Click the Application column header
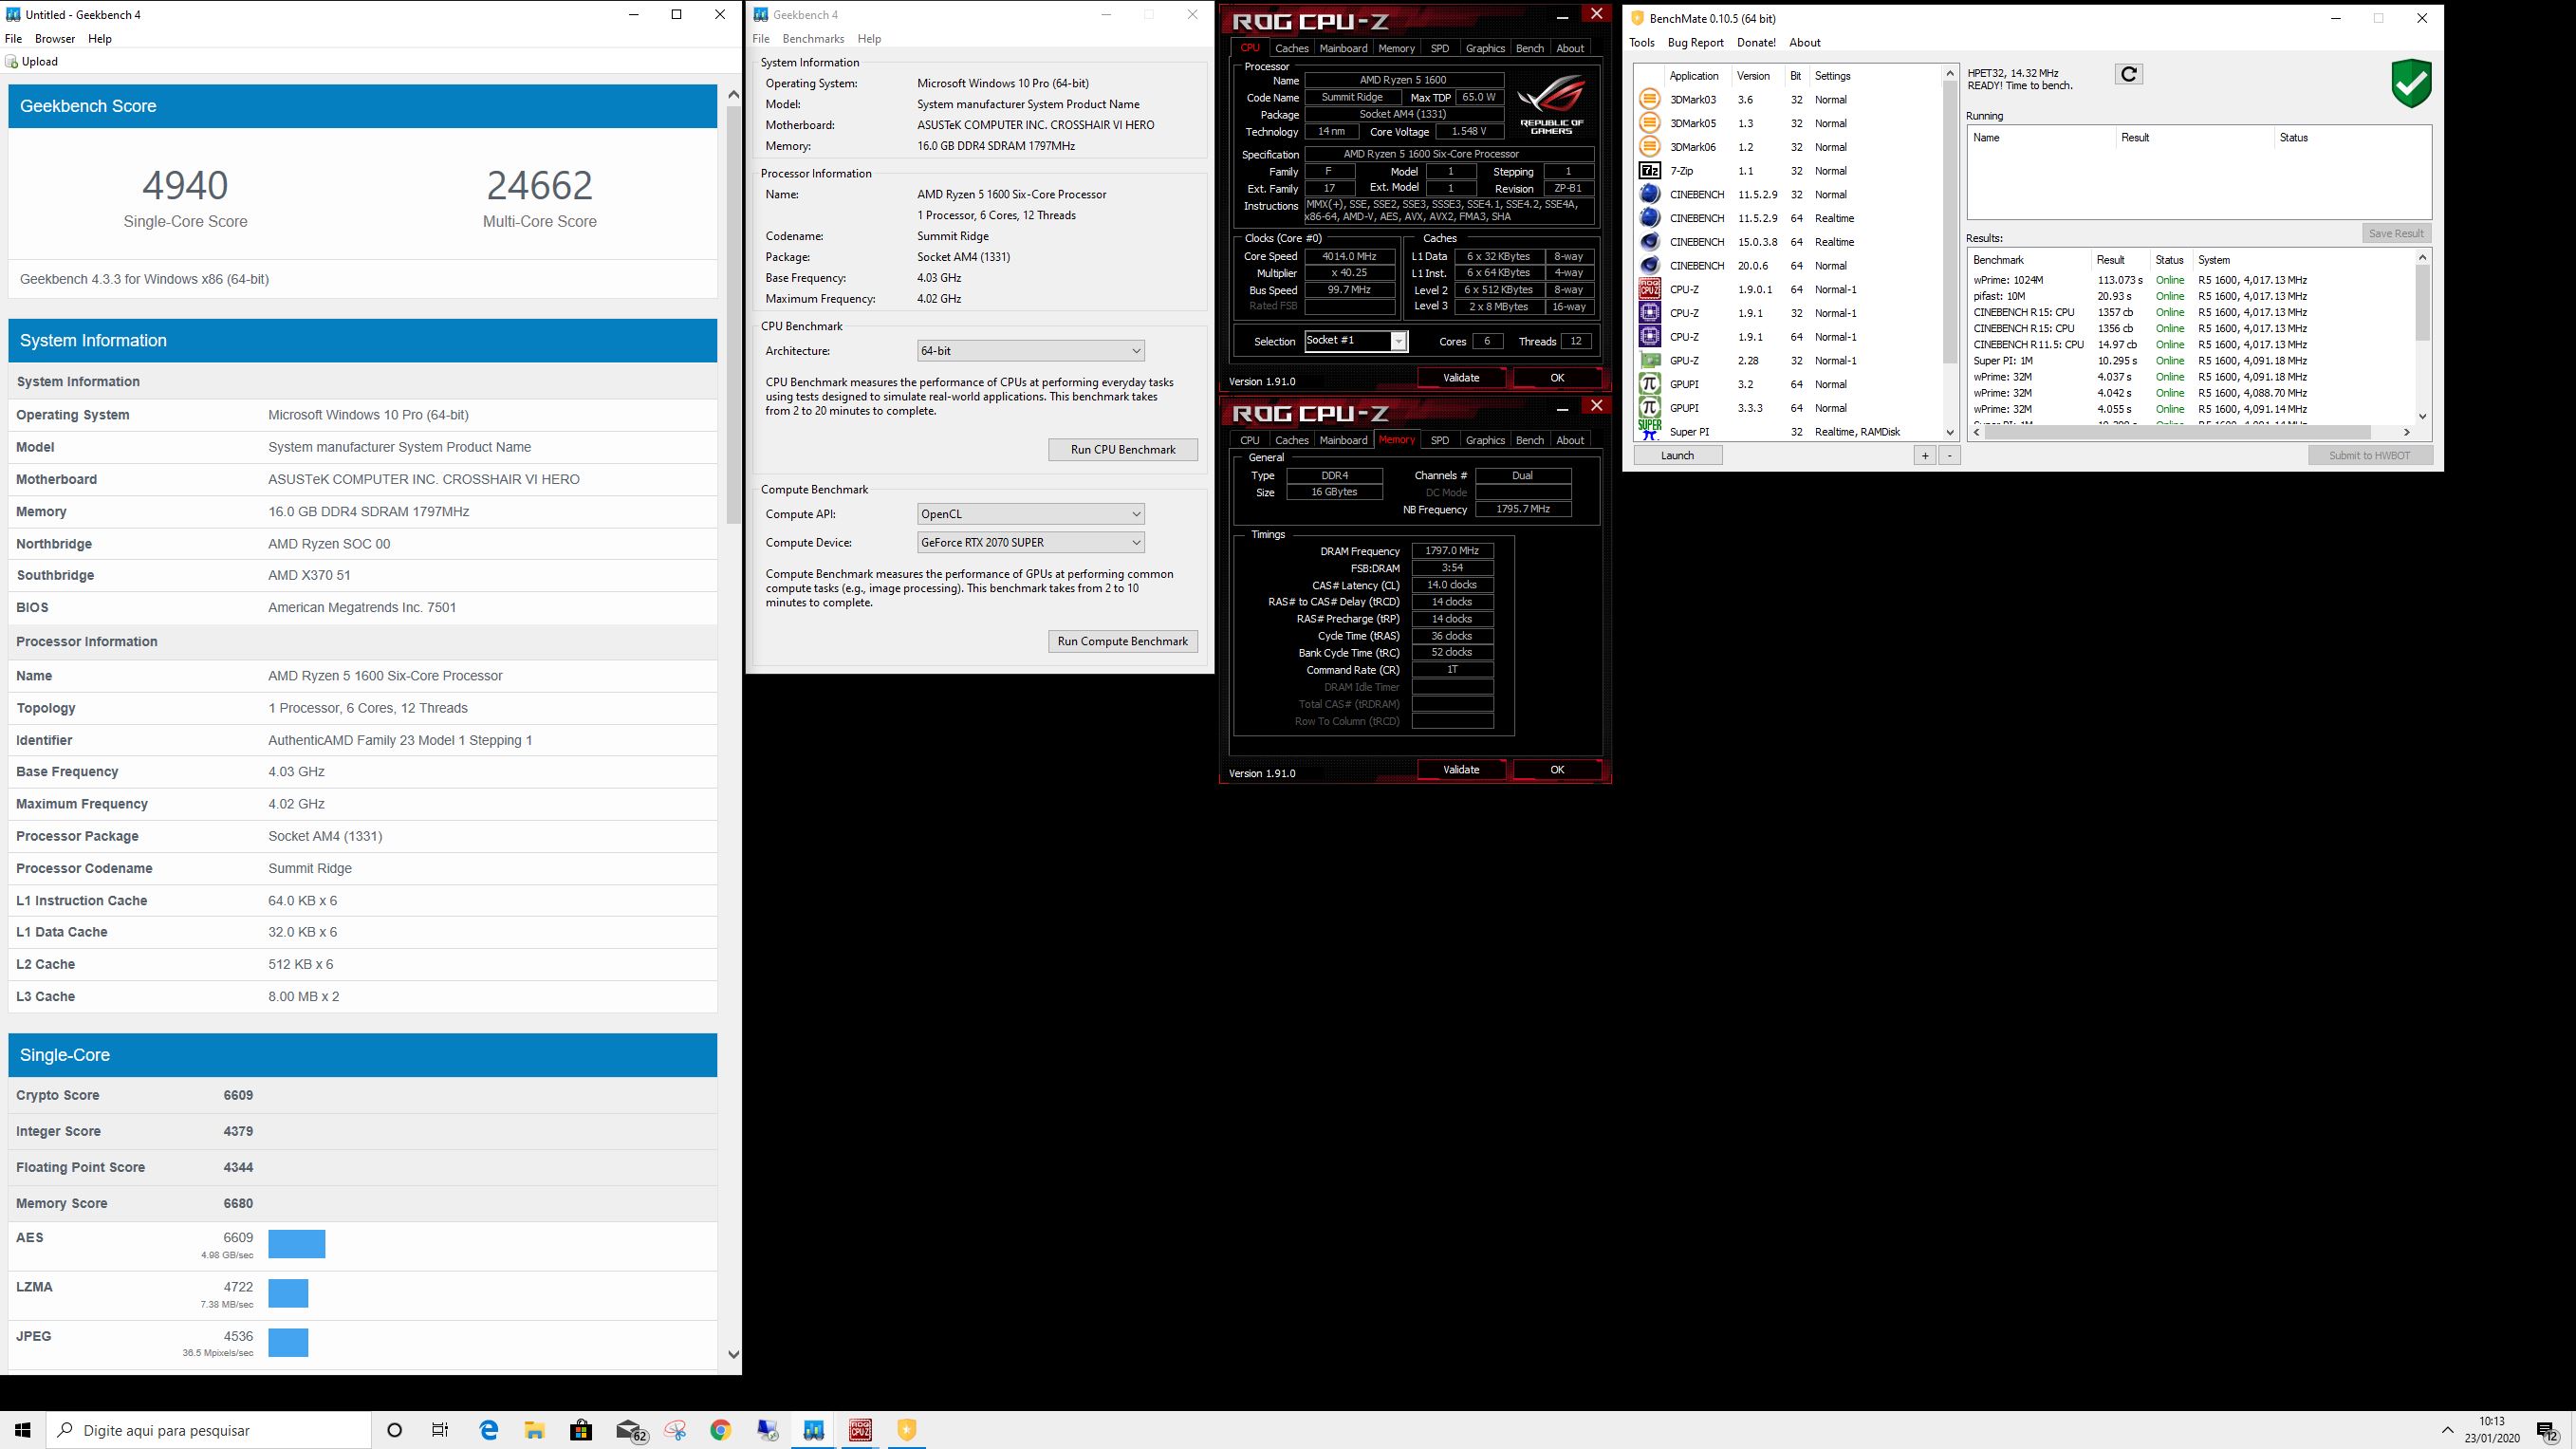Screen dimensions: 2576x1449 pyautogui.click(x=1694, y=76)
